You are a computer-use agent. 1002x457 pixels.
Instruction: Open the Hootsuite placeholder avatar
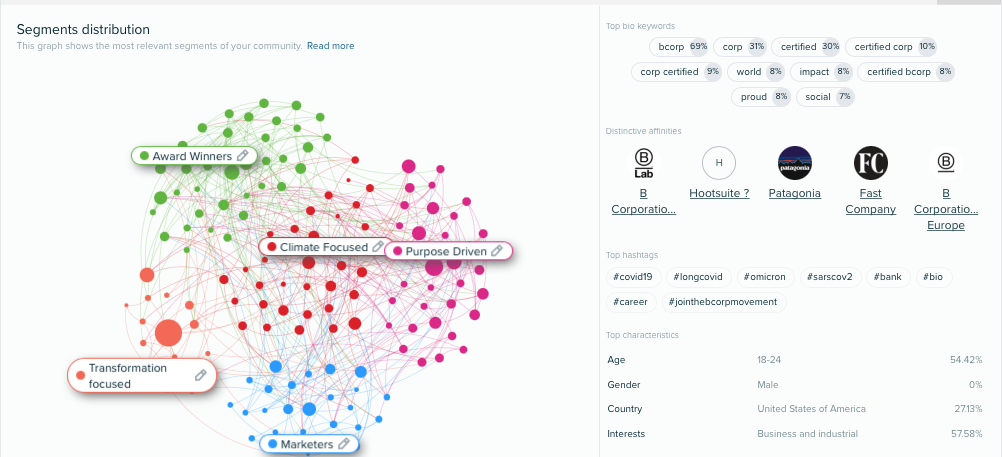click(x=719, y=163)
